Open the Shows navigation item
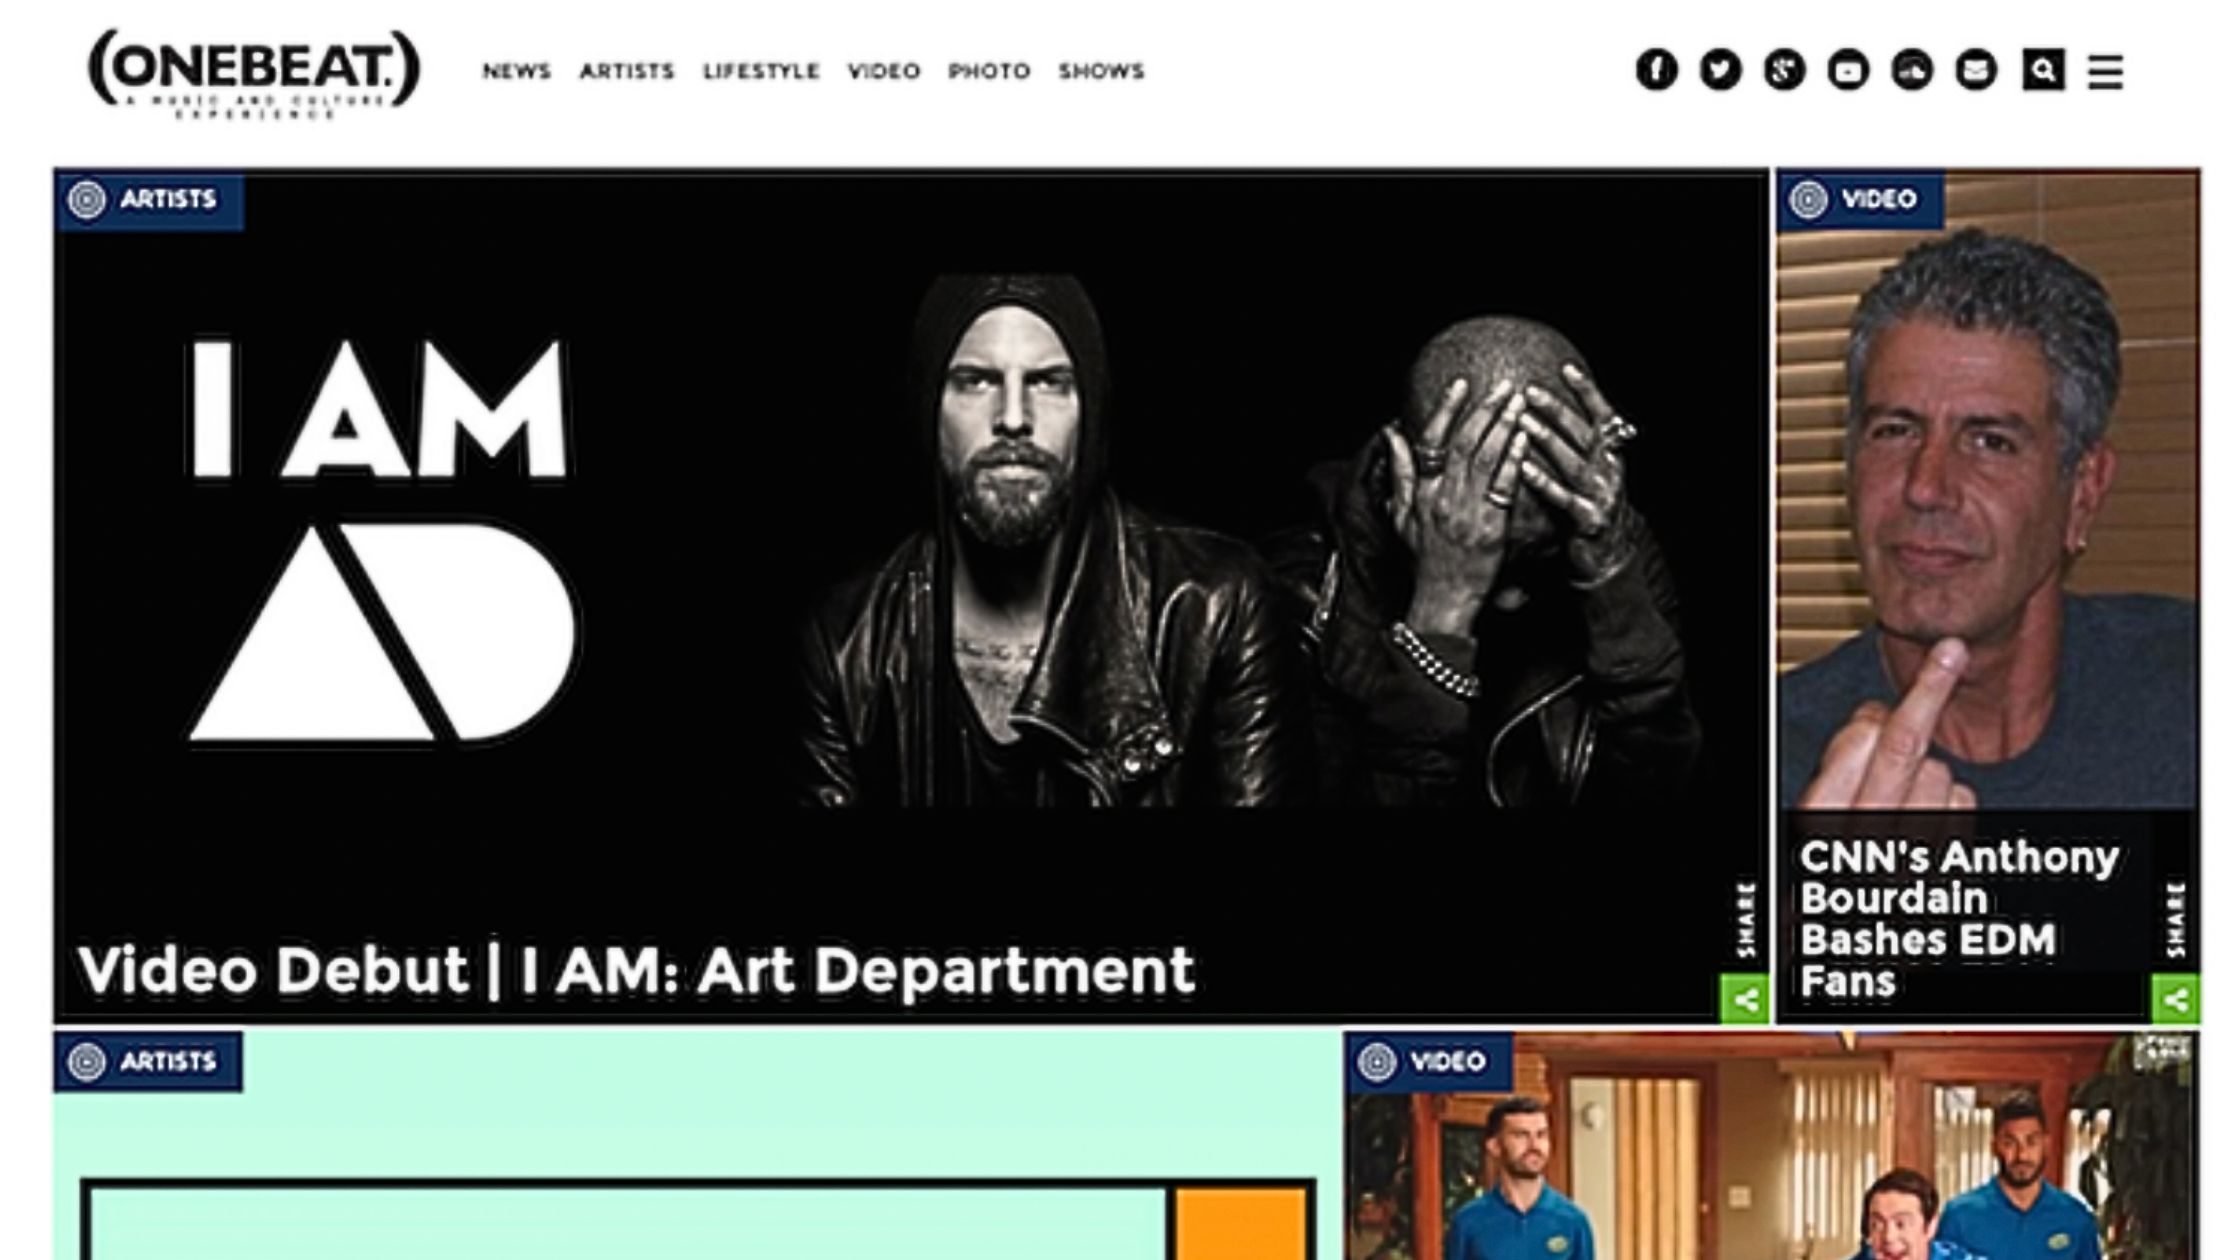Screen dimensions: 2240x1260 (x=1101, y=71)
